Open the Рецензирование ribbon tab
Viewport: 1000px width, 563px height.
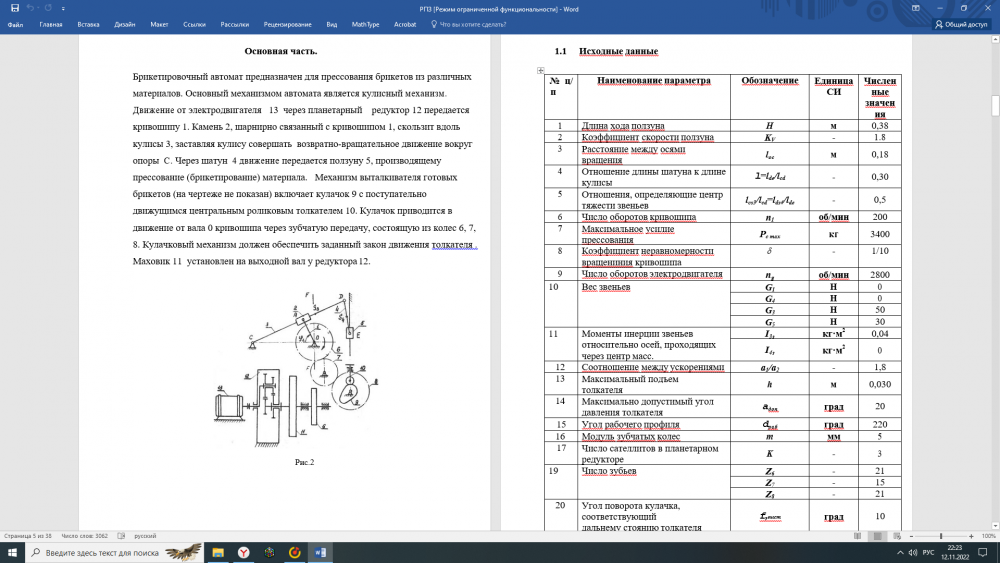pyautogui.click(x=287, y=24)
